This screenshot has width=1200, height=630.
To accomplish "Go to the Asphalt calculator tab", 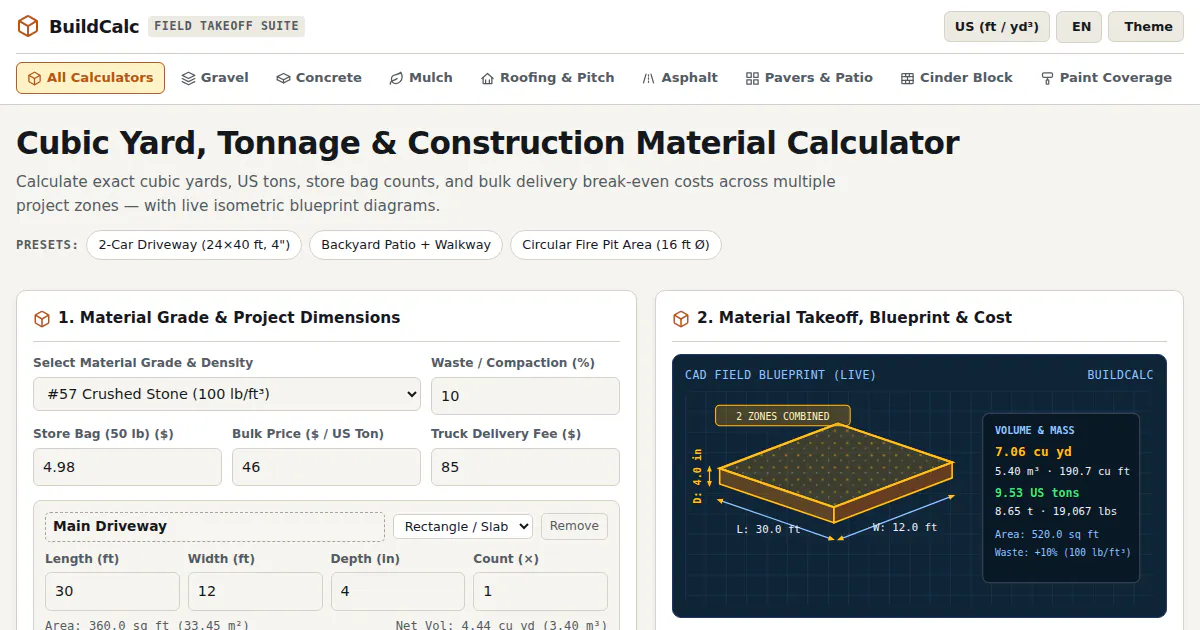I will [680, 78].
